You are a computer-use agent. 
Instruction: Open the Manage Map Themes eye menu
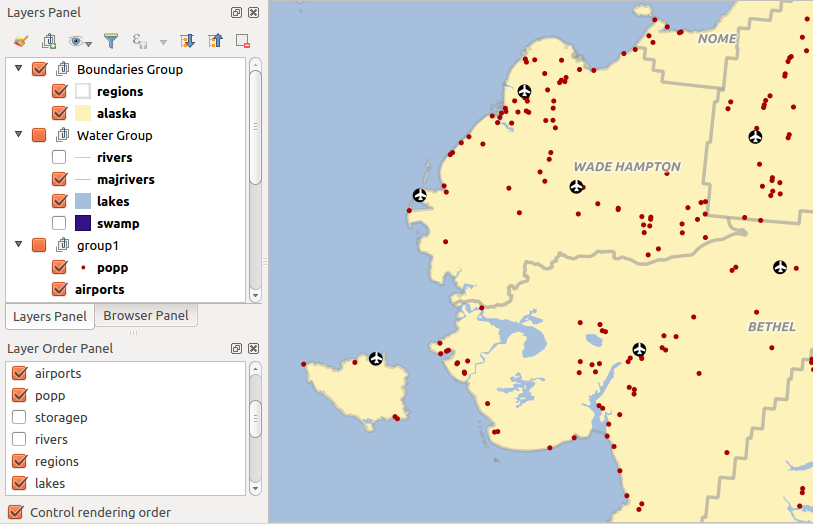coord(79,41)
